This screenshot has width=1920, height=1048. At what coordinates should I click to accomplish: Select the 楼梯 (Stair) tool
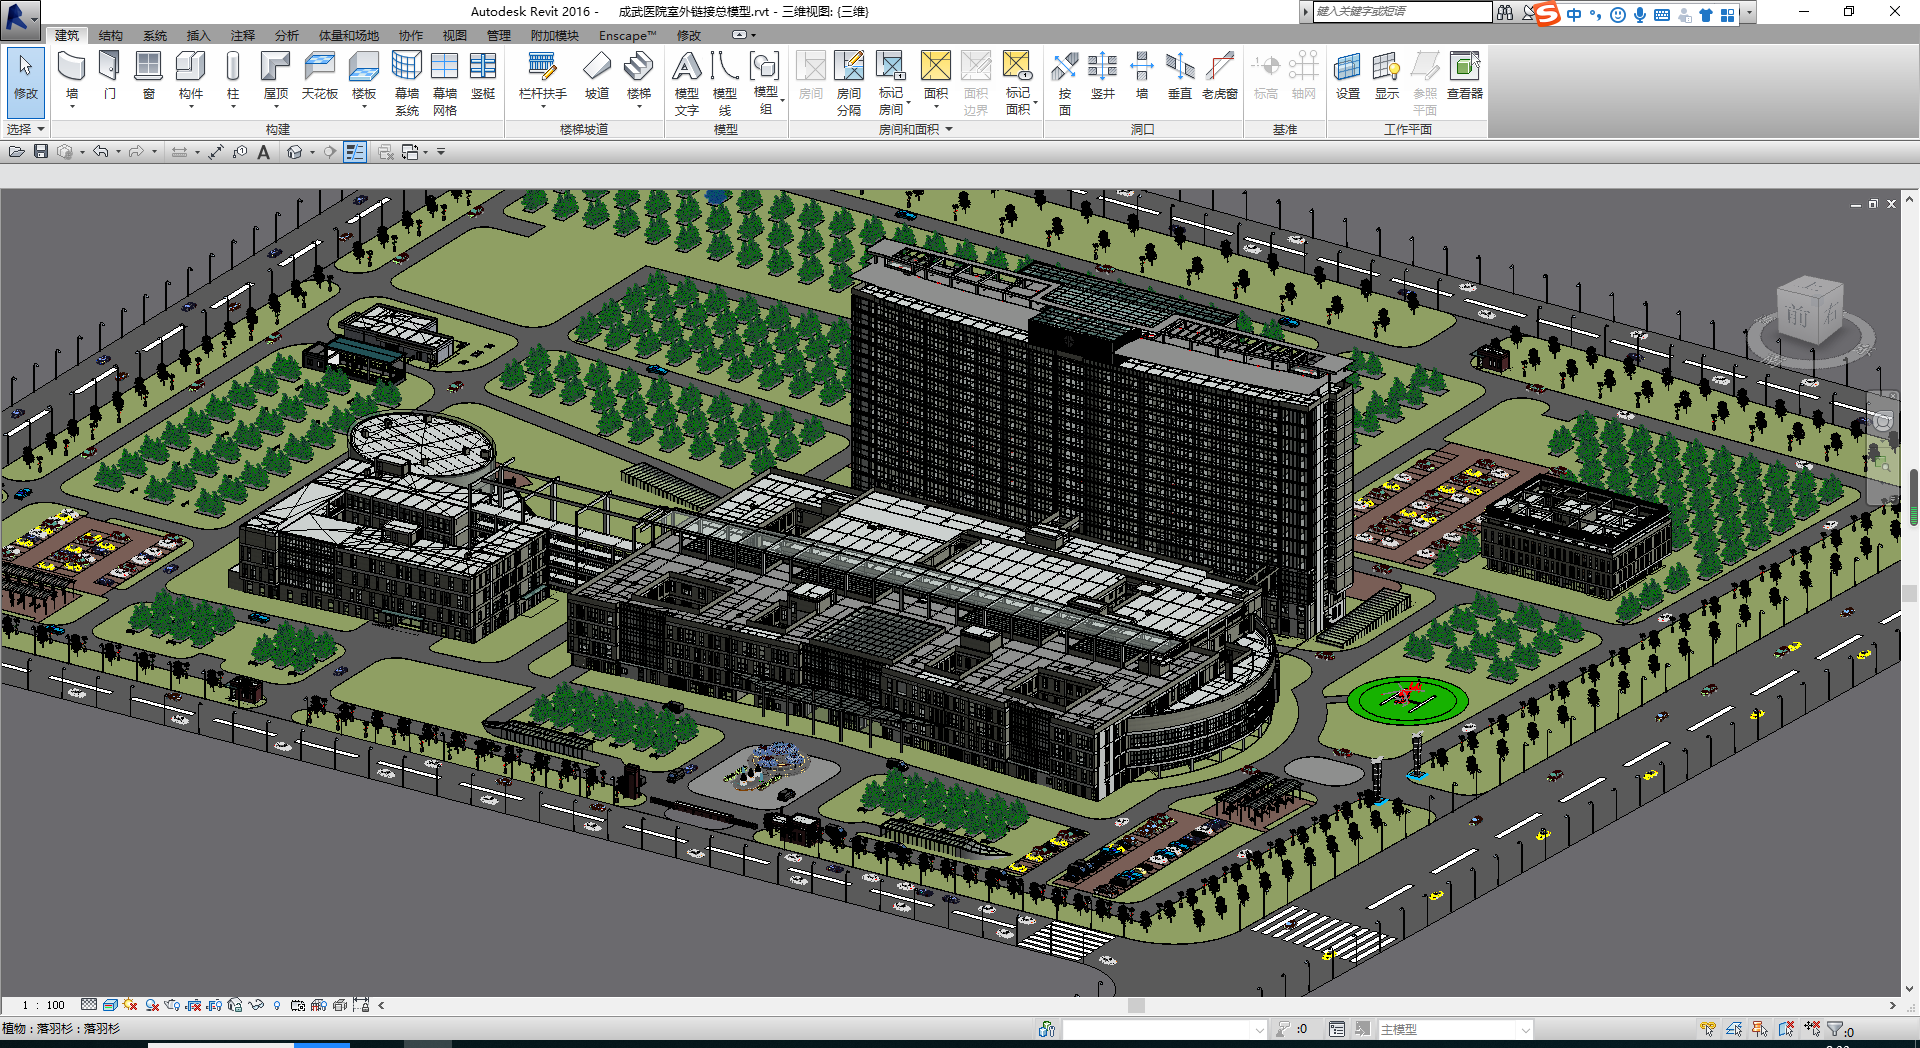point(639,76)
